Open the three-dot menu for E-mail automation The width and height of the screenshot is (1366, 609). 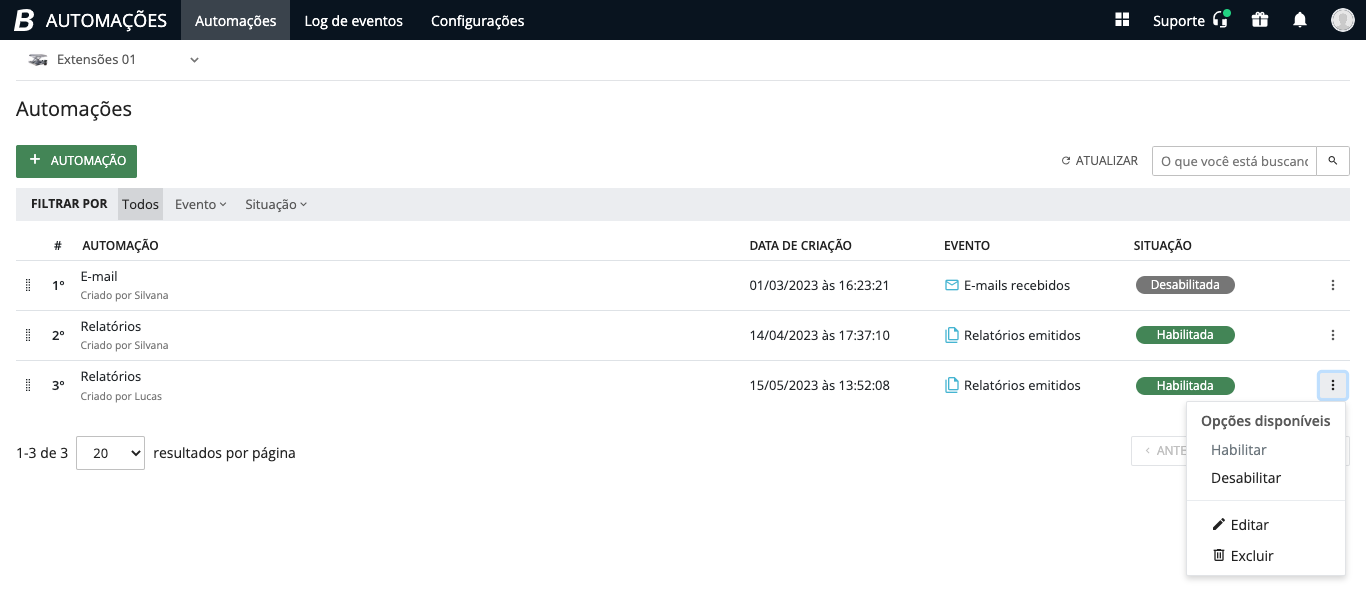[x=1333, y=285]
